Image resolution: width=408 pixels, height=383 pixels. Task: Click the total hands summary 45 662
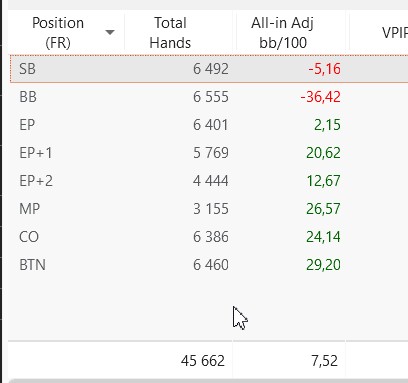(203, 361)
